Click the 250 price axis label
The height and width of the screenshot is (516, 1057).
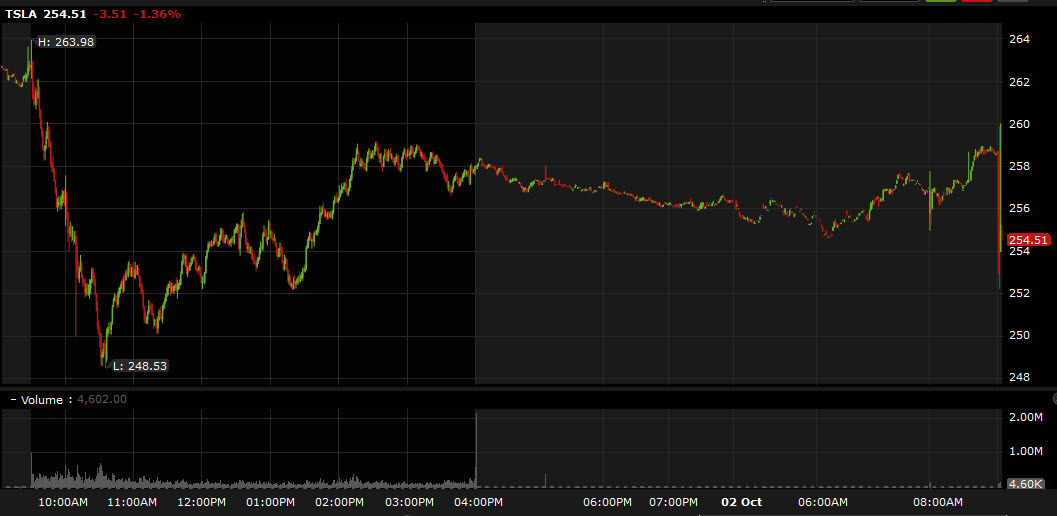pos(1021,335)
